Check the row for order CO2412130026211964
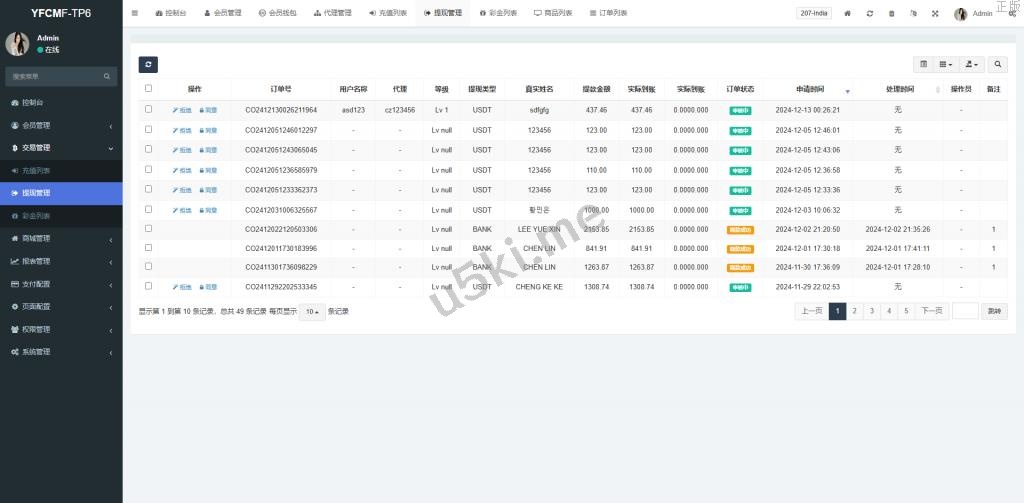Screen dimensions: 1024x503 click(x=149, y=109)
